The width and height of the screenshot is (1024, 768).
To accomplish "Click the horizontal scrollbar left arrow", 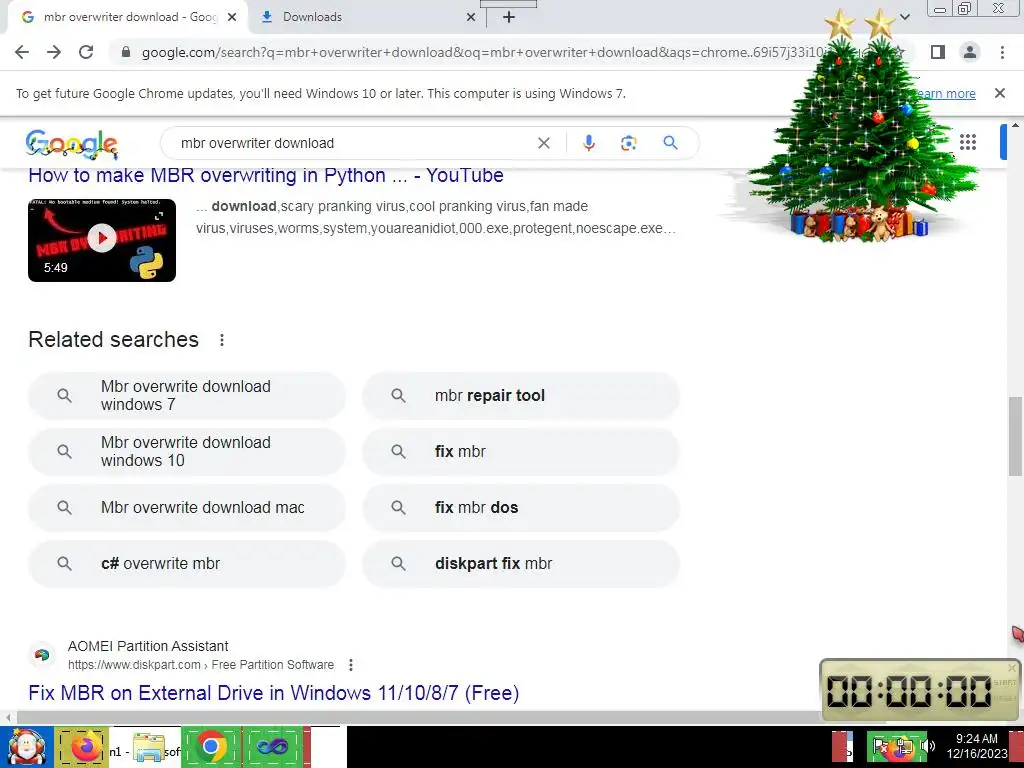I will pos(7,718).
